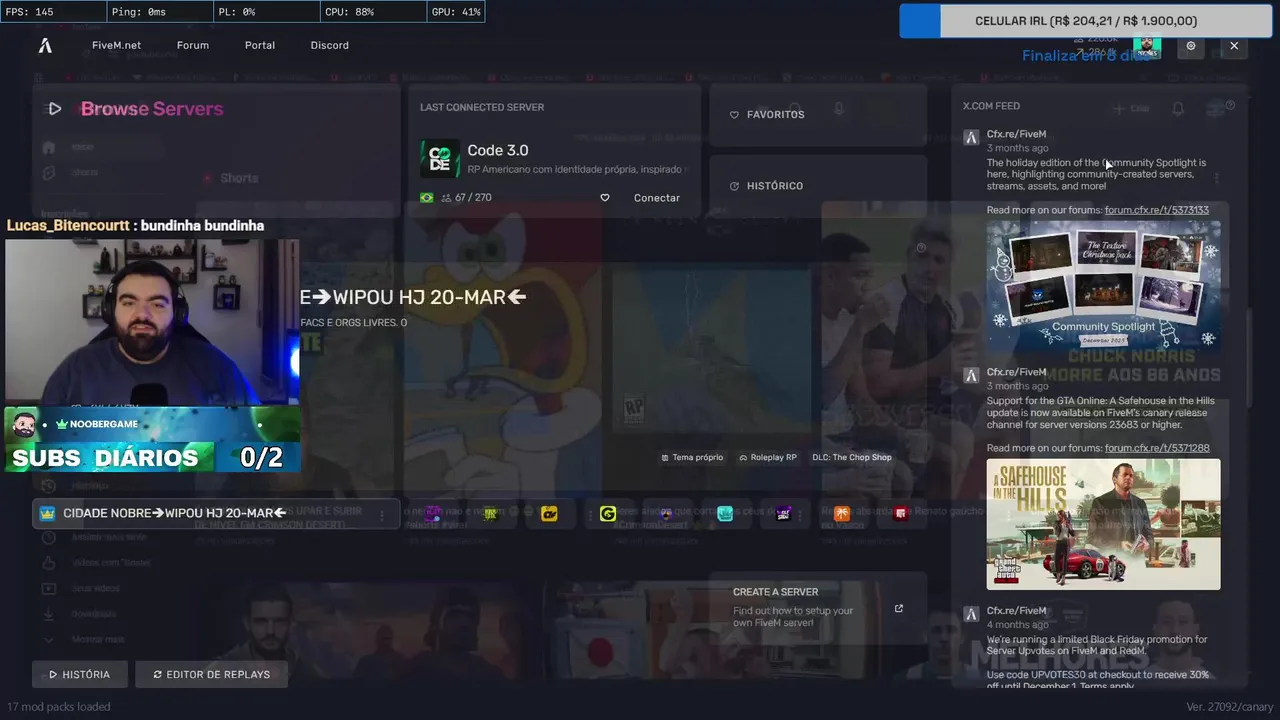1280x720 pixels.
Task: Open Browse Servers
Action: [x=152, y=109]
